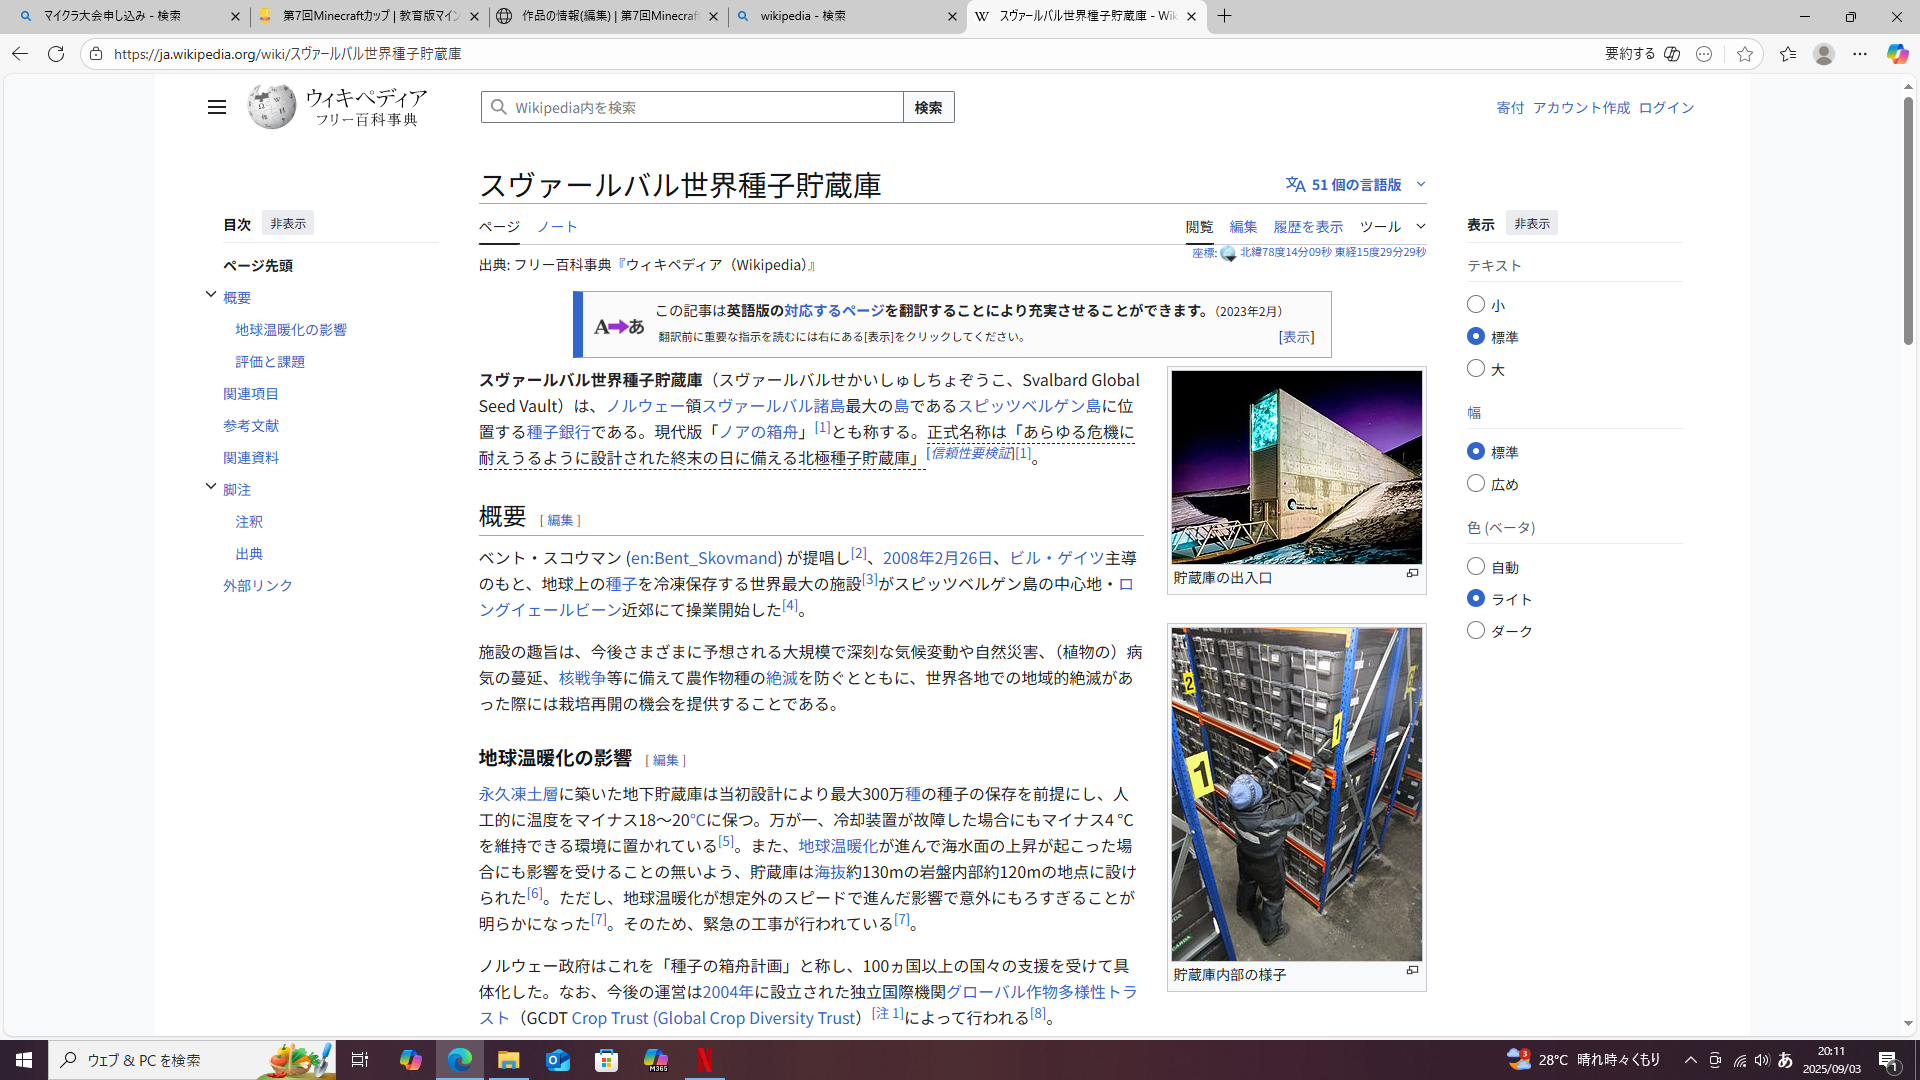The height and width of the screenshot is (1080, 1920).
Task: Open the volume control in system tray
Action: point(1762,1060)
